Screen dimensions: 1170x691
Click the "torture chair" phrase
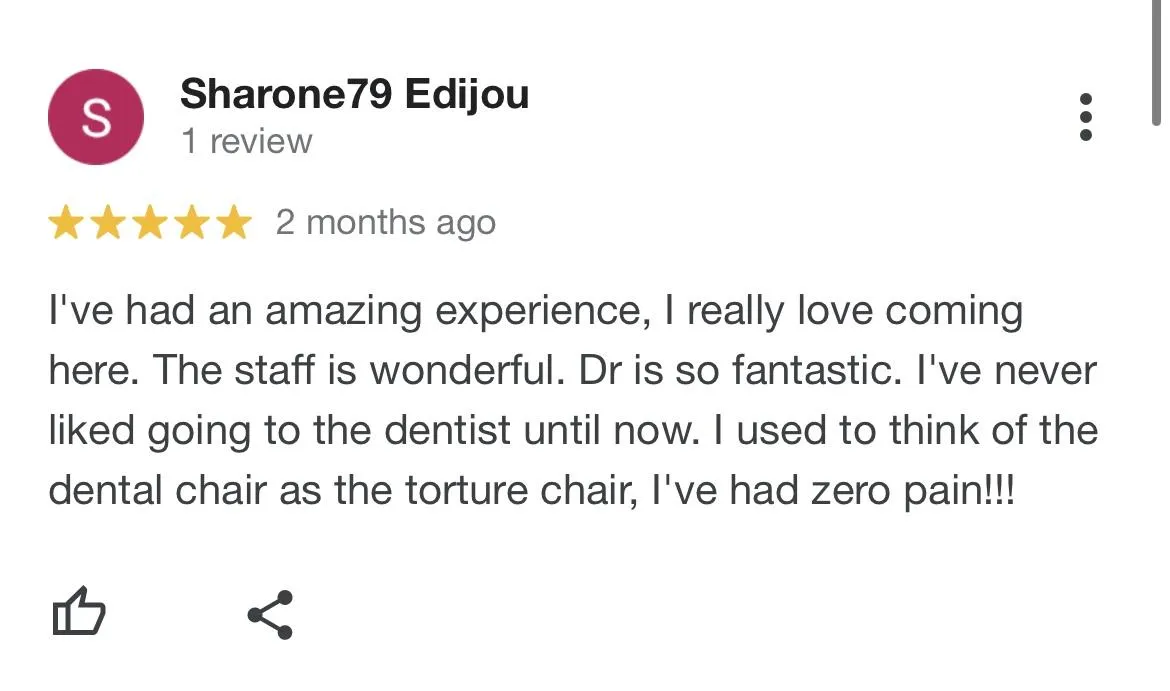click(x=517, y=492)
